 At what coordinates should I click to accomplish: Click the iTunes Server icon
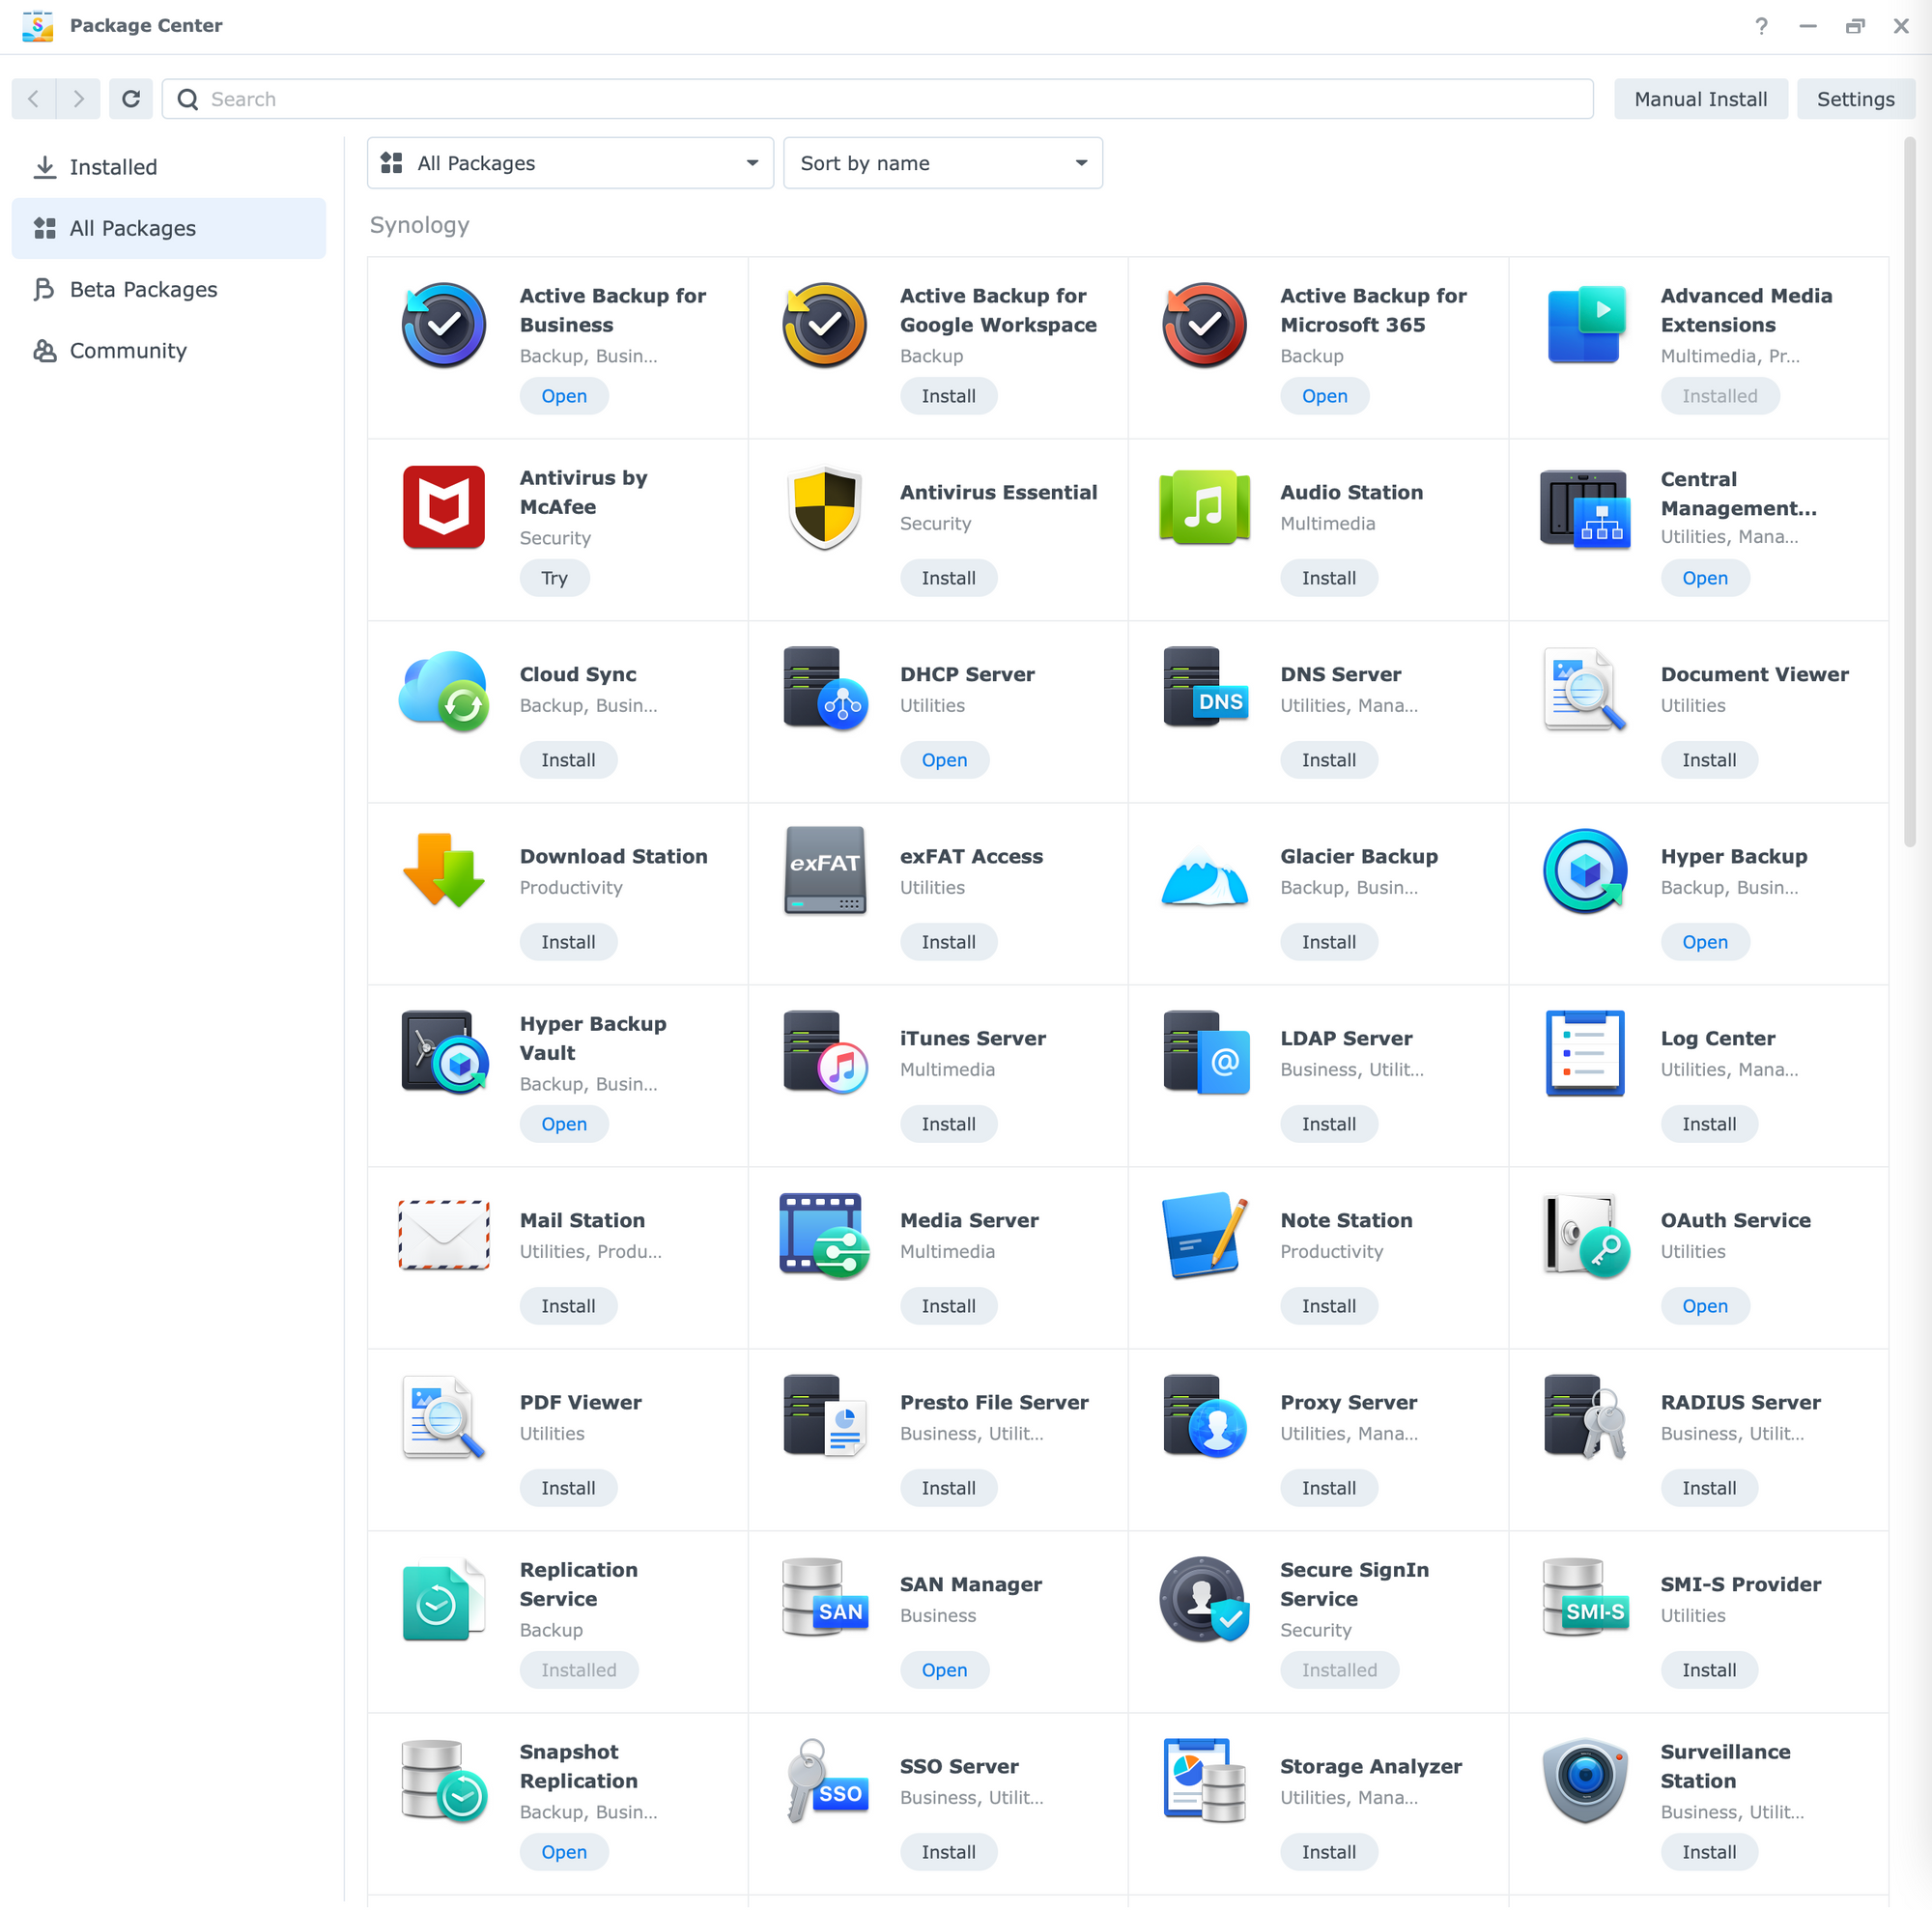tap(824, 1053)
